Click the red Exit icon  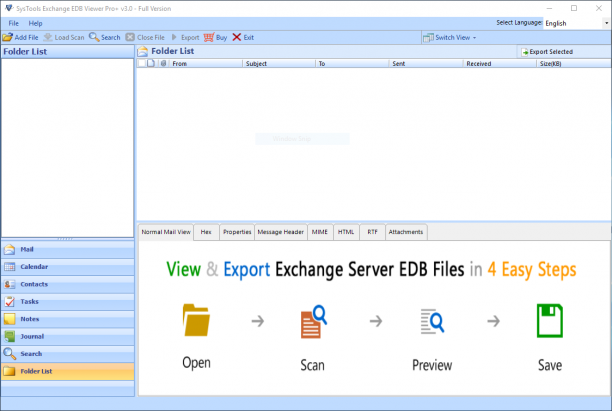(237, 37)
